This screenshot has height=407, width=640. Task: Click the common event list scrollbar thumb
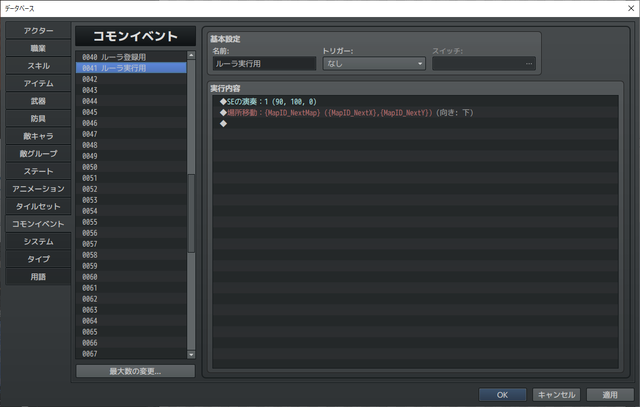pos(191,213)
